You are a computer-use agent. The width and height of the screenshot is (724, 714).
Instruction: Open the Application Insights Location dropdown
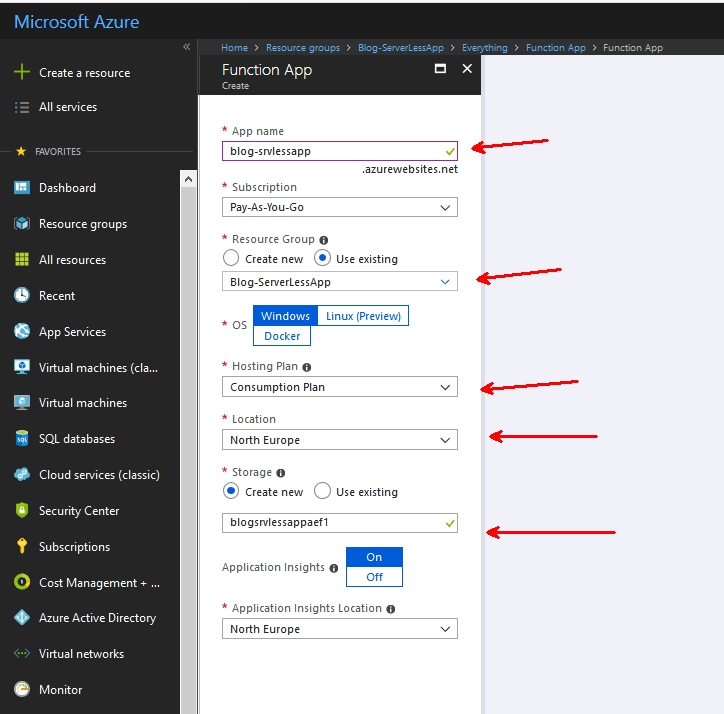340,629
